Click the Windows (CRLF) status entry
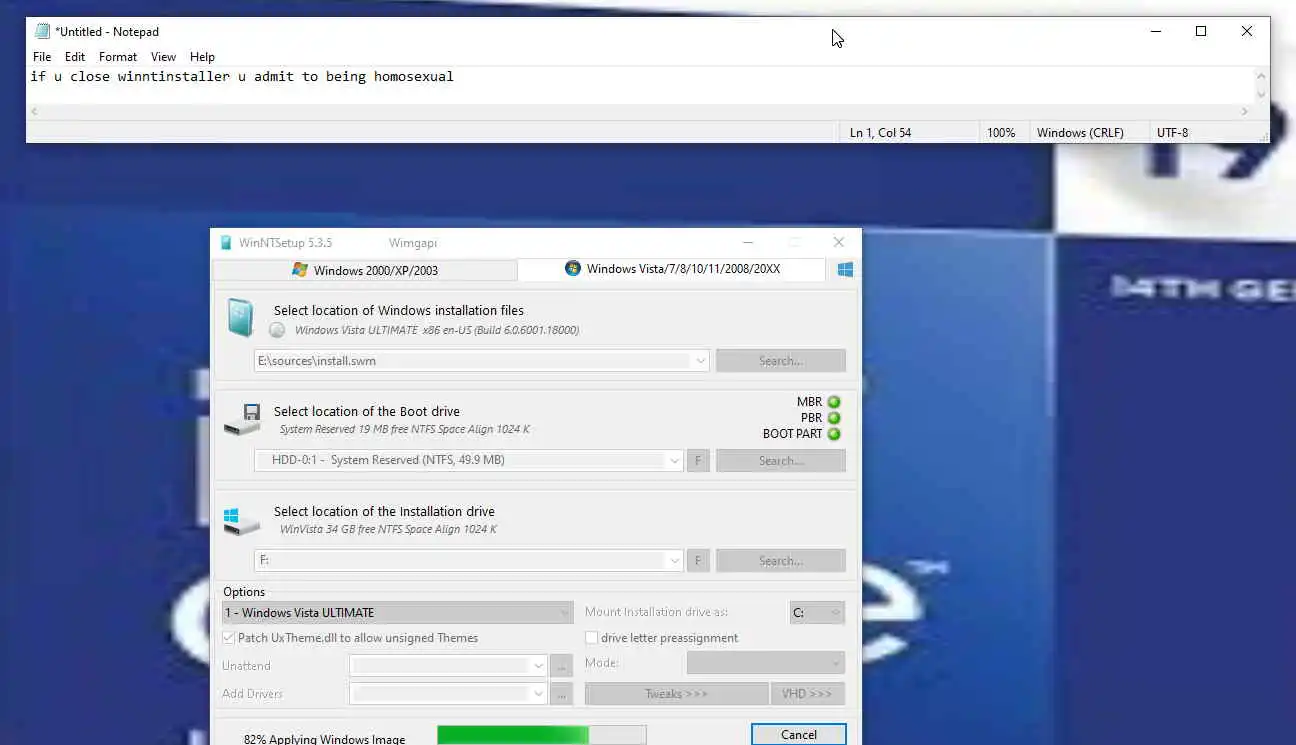Image resolution: width=1296 pixels, height=745 pixels. pyautogui.click(x=1080, y=132)
